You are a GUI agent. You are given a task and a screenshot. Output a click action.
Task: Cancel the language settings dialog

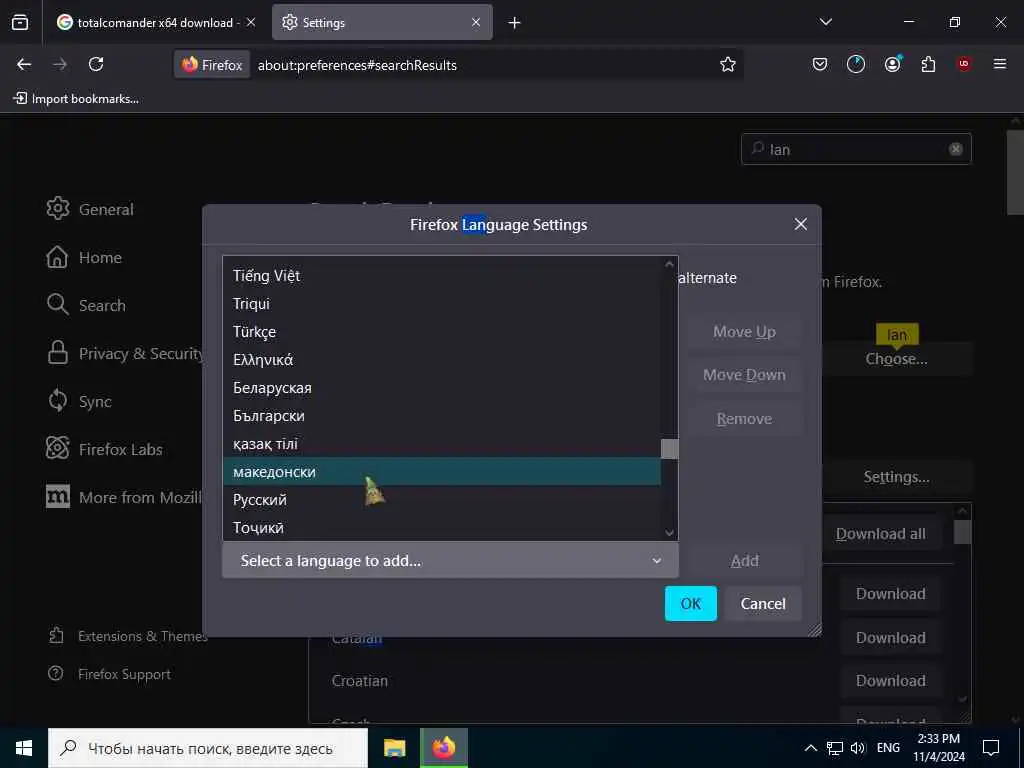pyautogui.click(x=763, y=603)
